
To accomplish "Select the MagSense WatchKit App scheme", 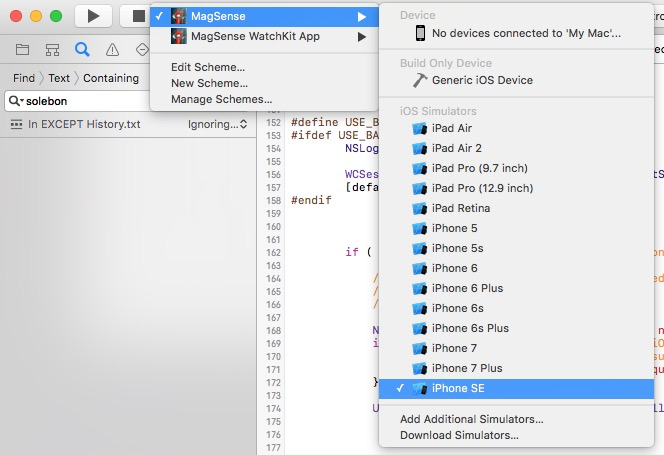I will [x=264, y=36].
